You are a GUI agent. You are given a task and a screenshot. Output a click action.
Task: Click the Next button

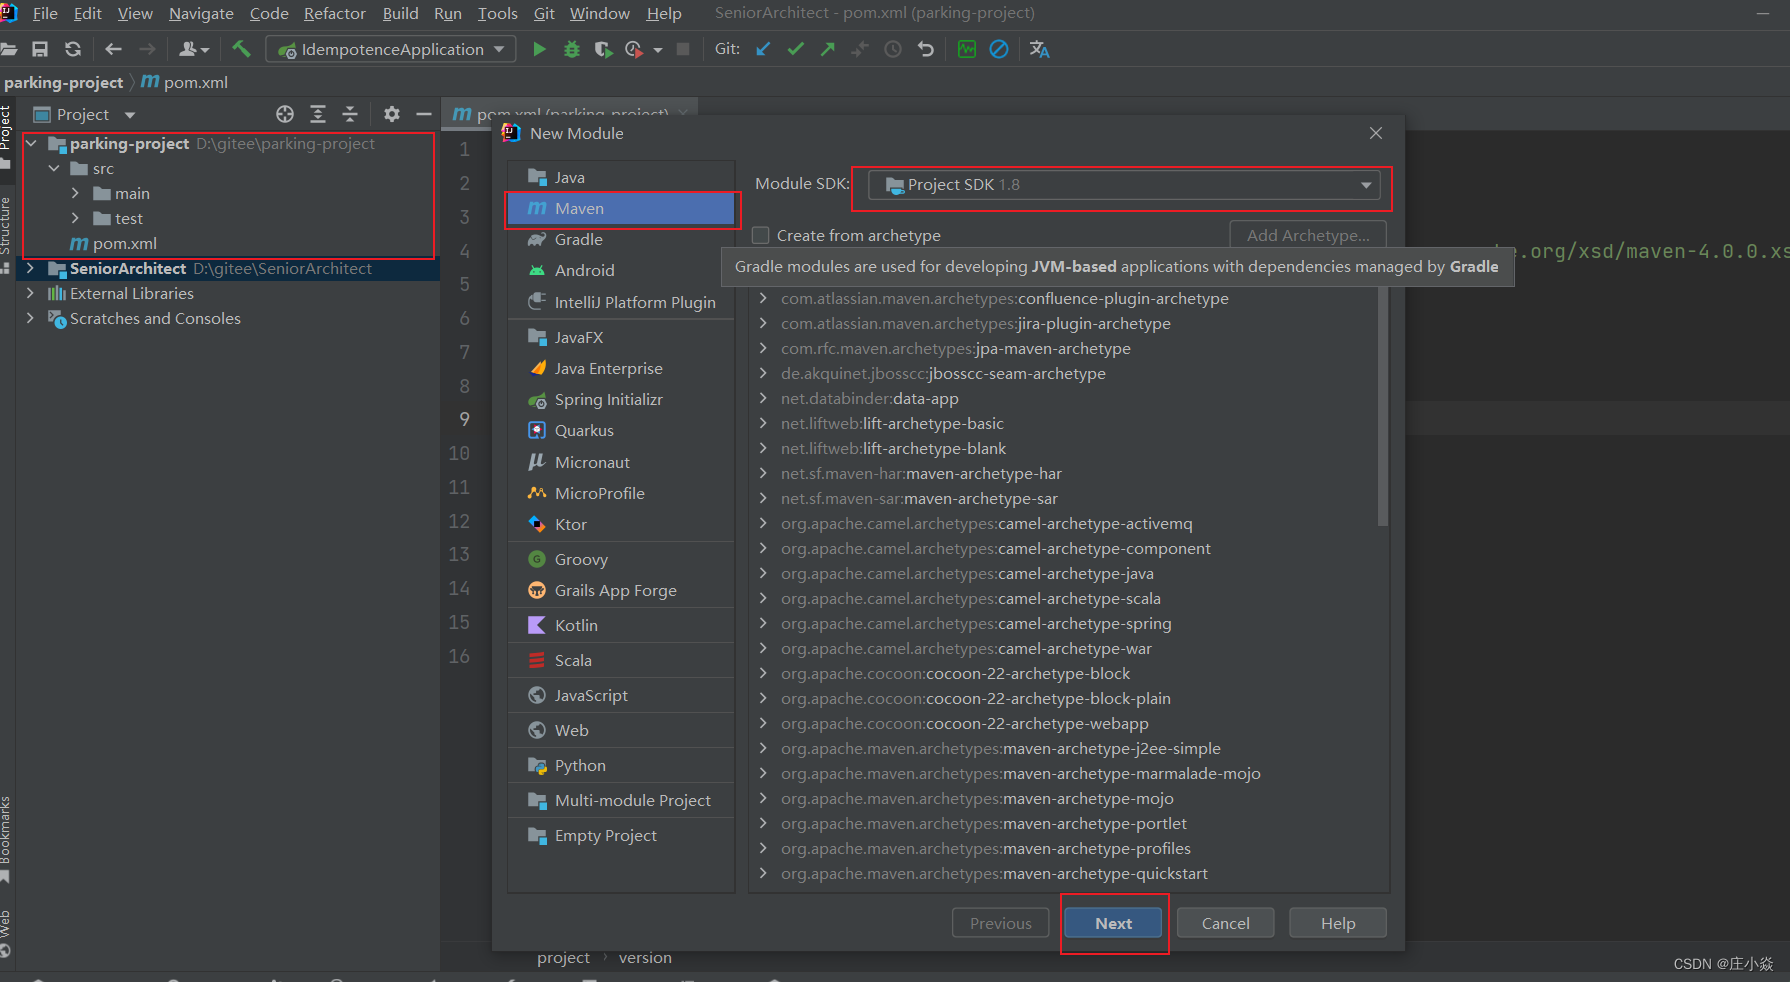click(x=1113, y=924)
